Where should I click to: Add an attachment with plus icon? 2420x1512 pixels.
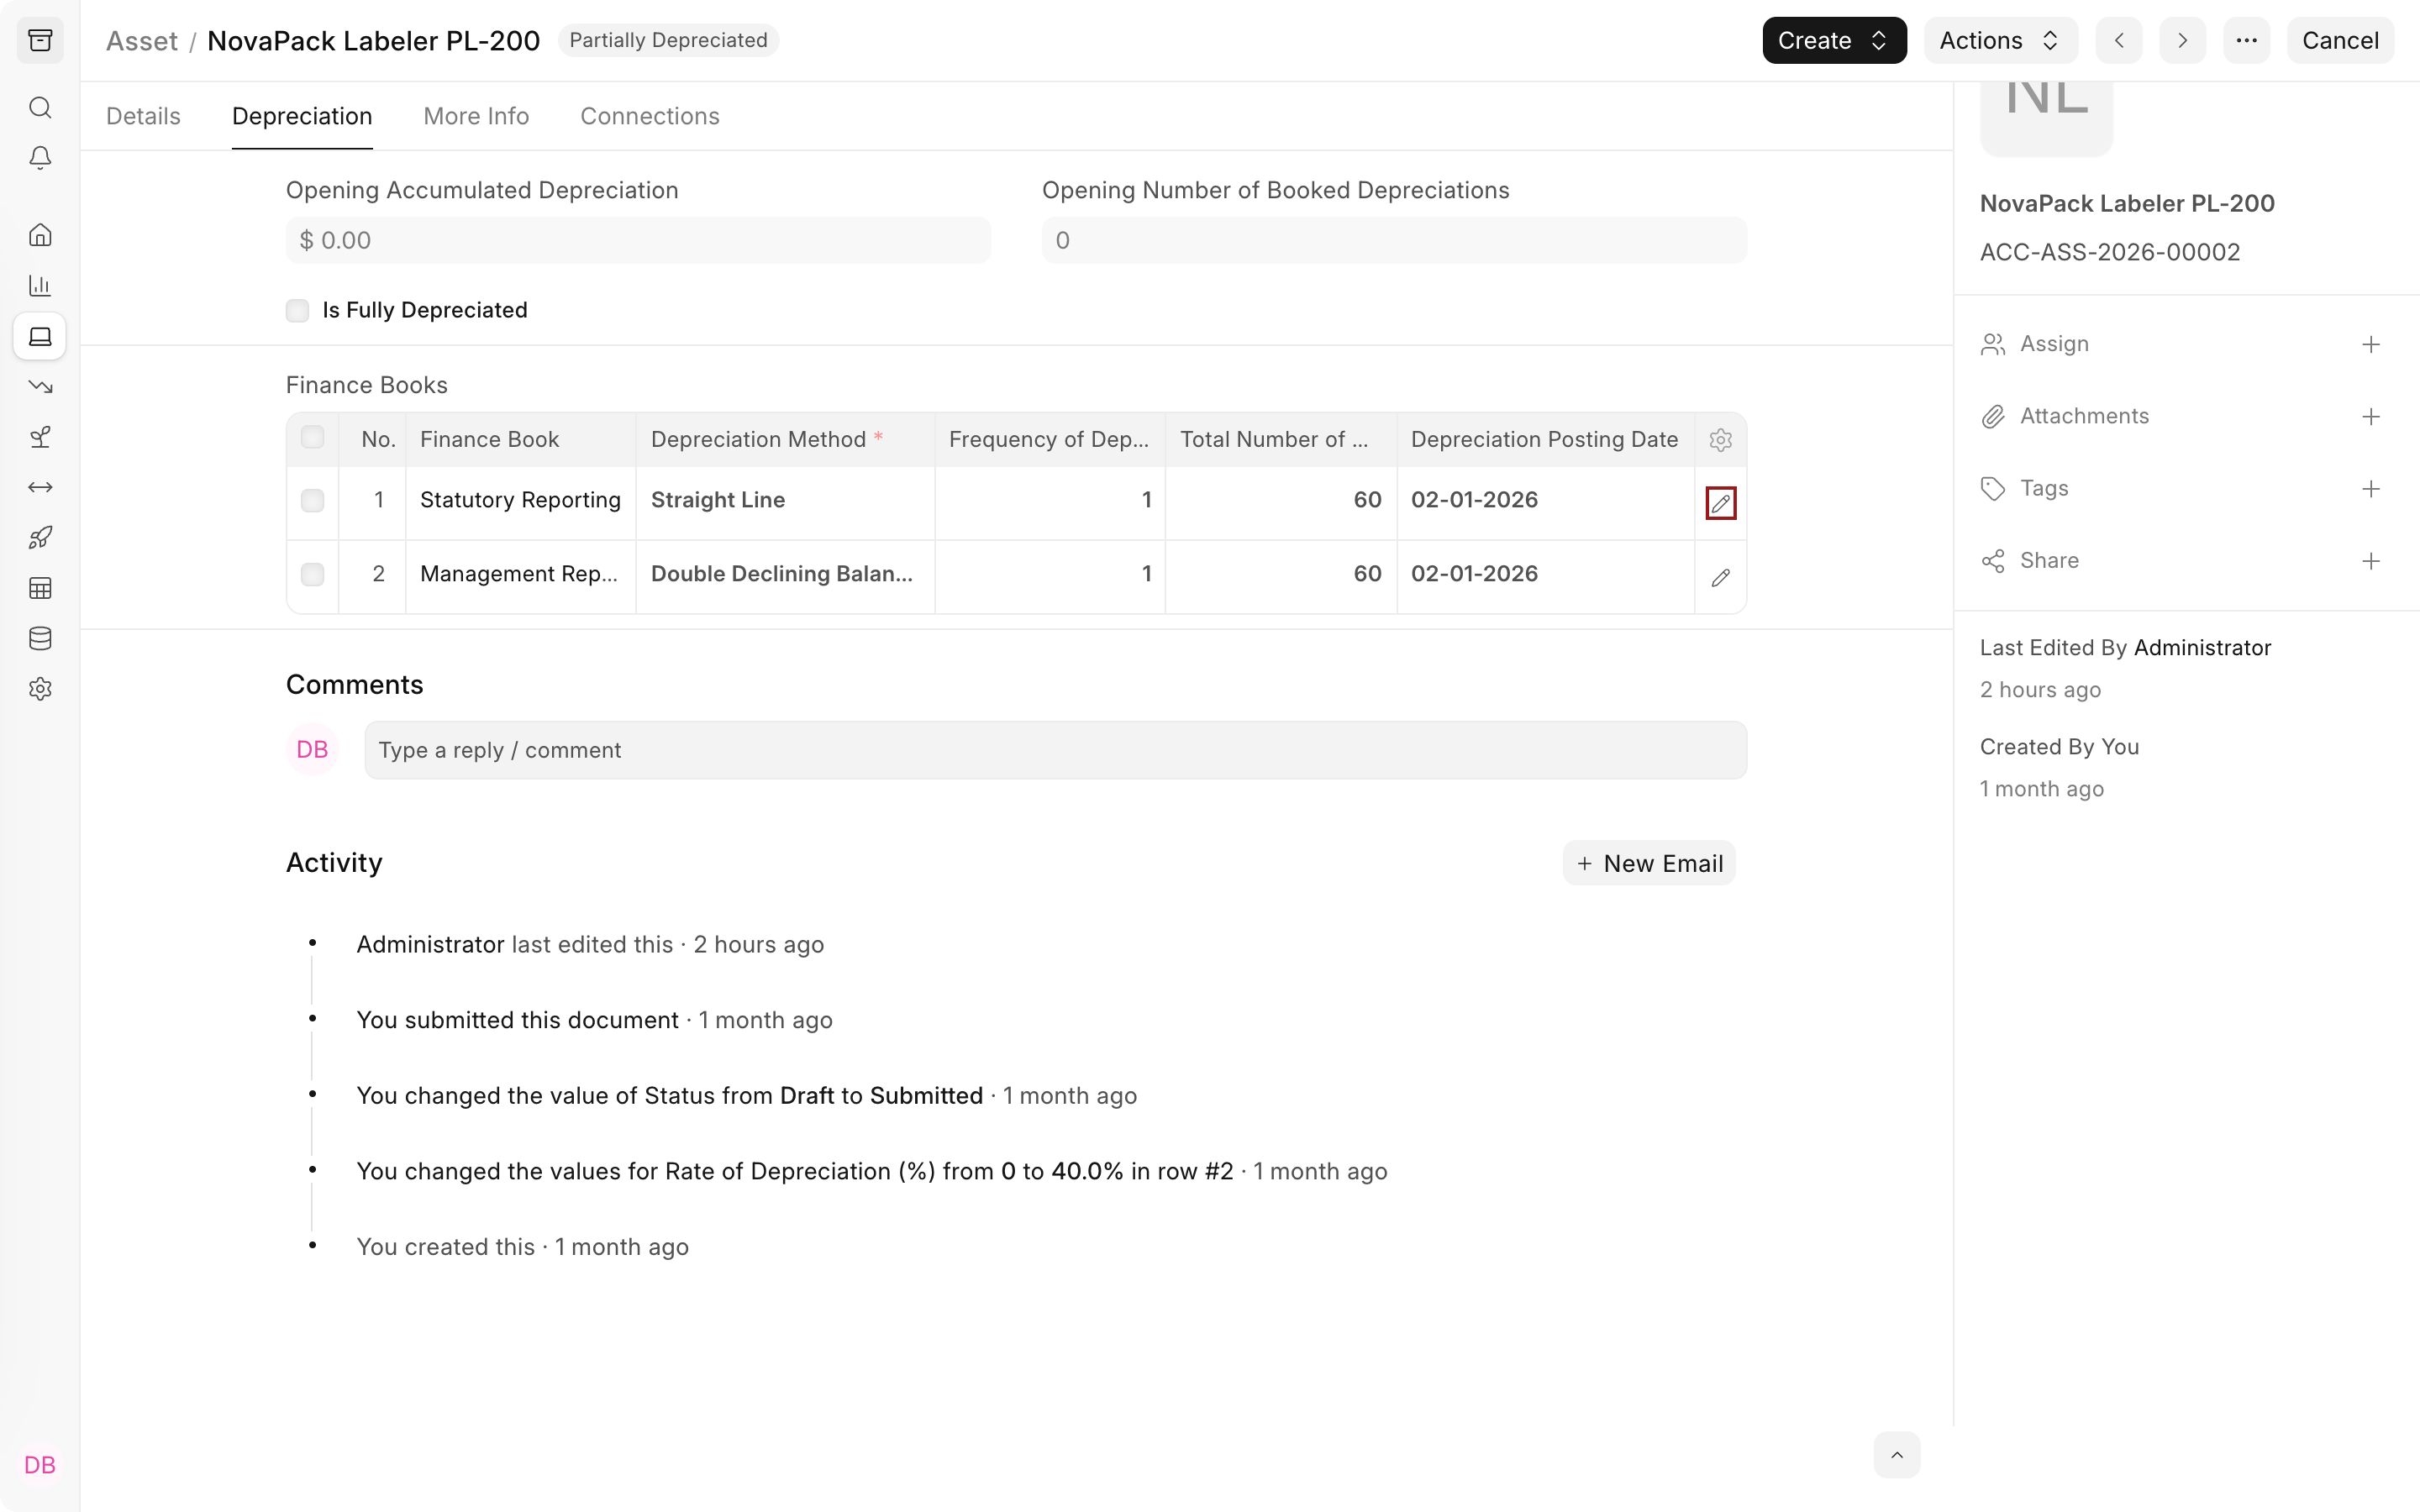coord(2370,417)
